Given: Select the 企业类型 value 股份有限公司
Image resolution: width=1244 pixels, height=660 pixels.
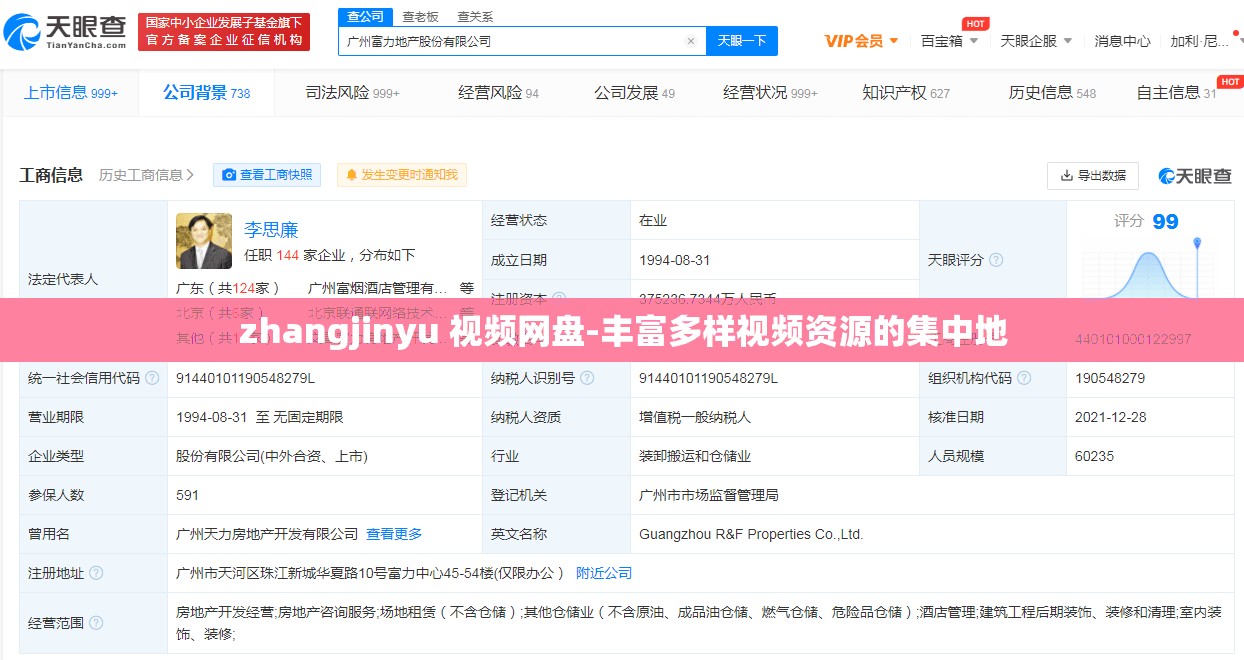Looking at the screenshot, I should (272, 456).
